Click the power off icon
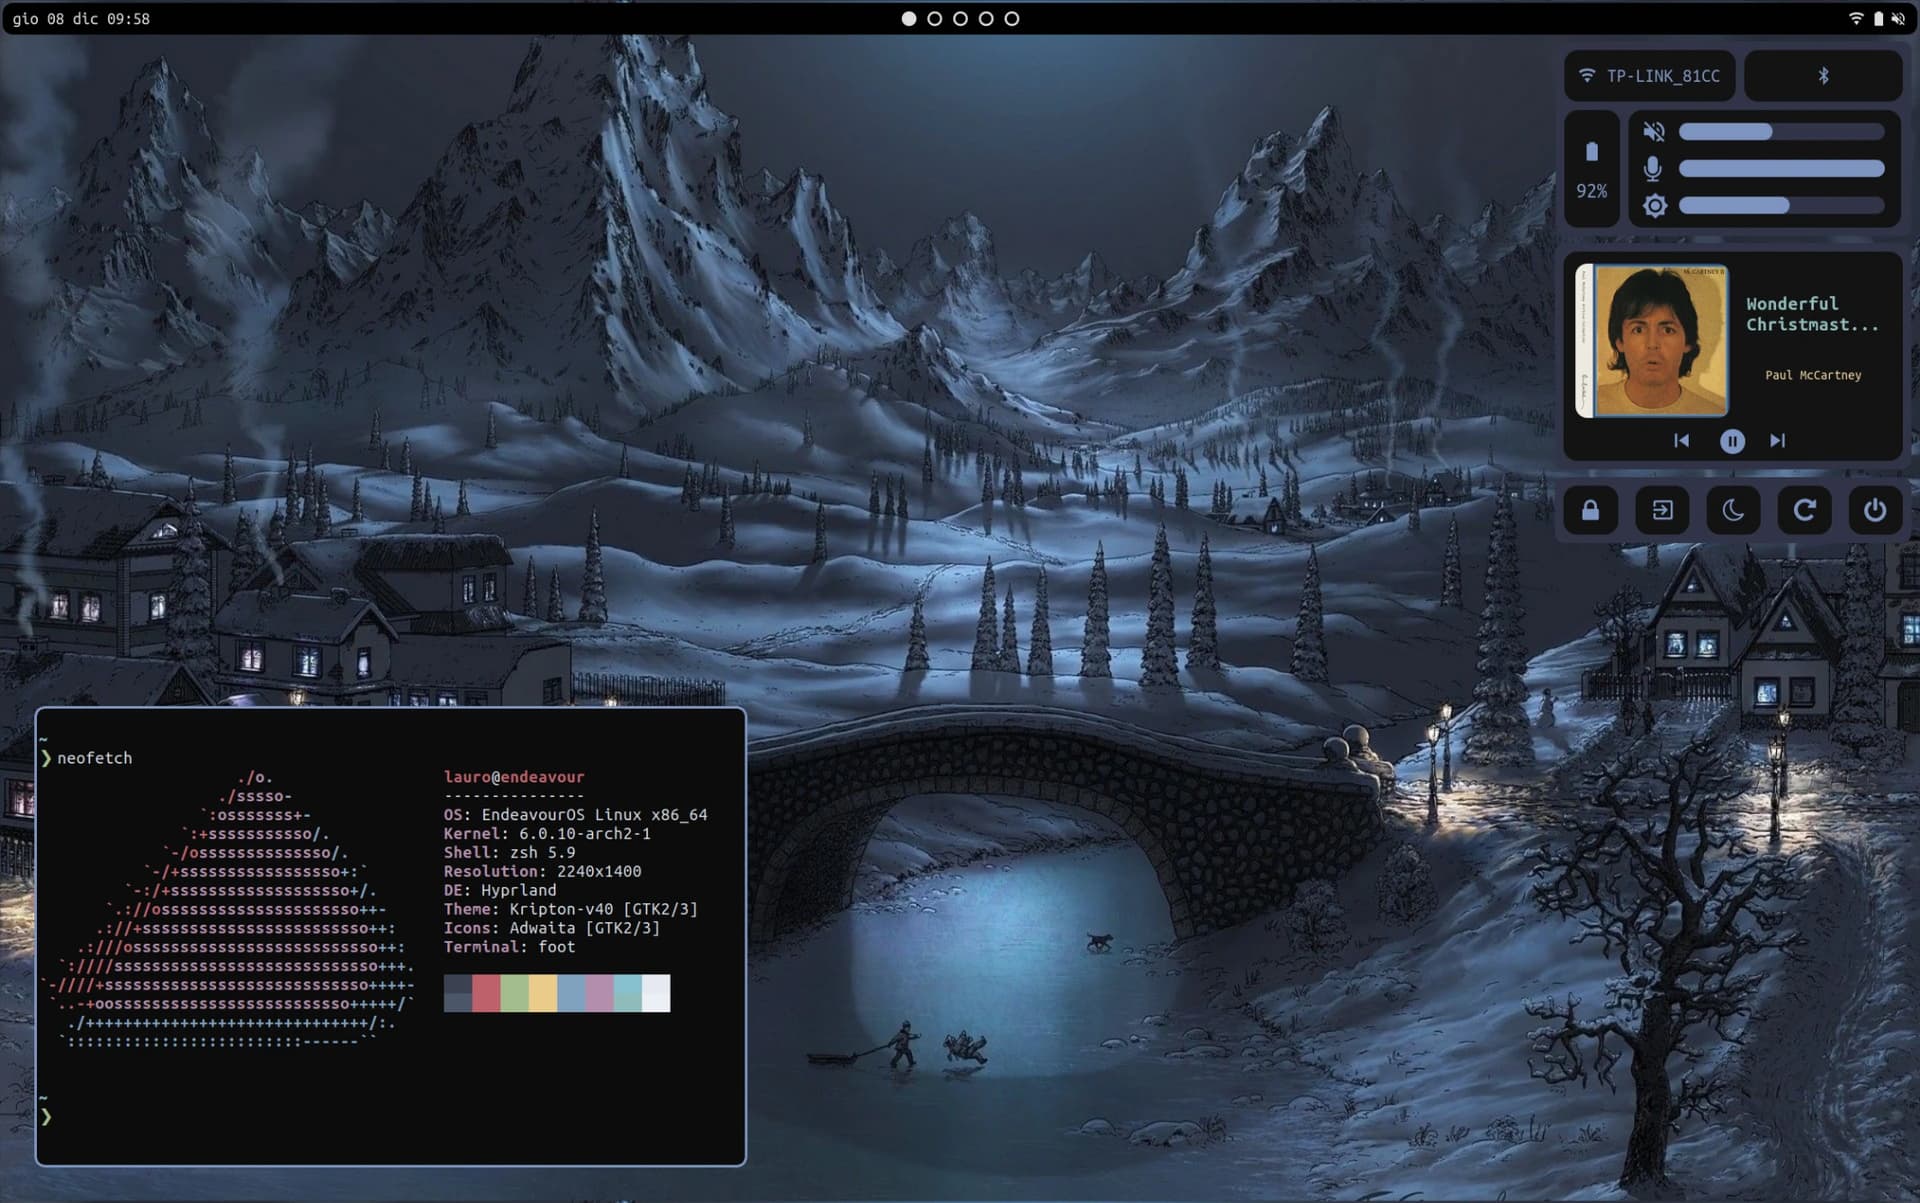 [x=1875, y=511]
